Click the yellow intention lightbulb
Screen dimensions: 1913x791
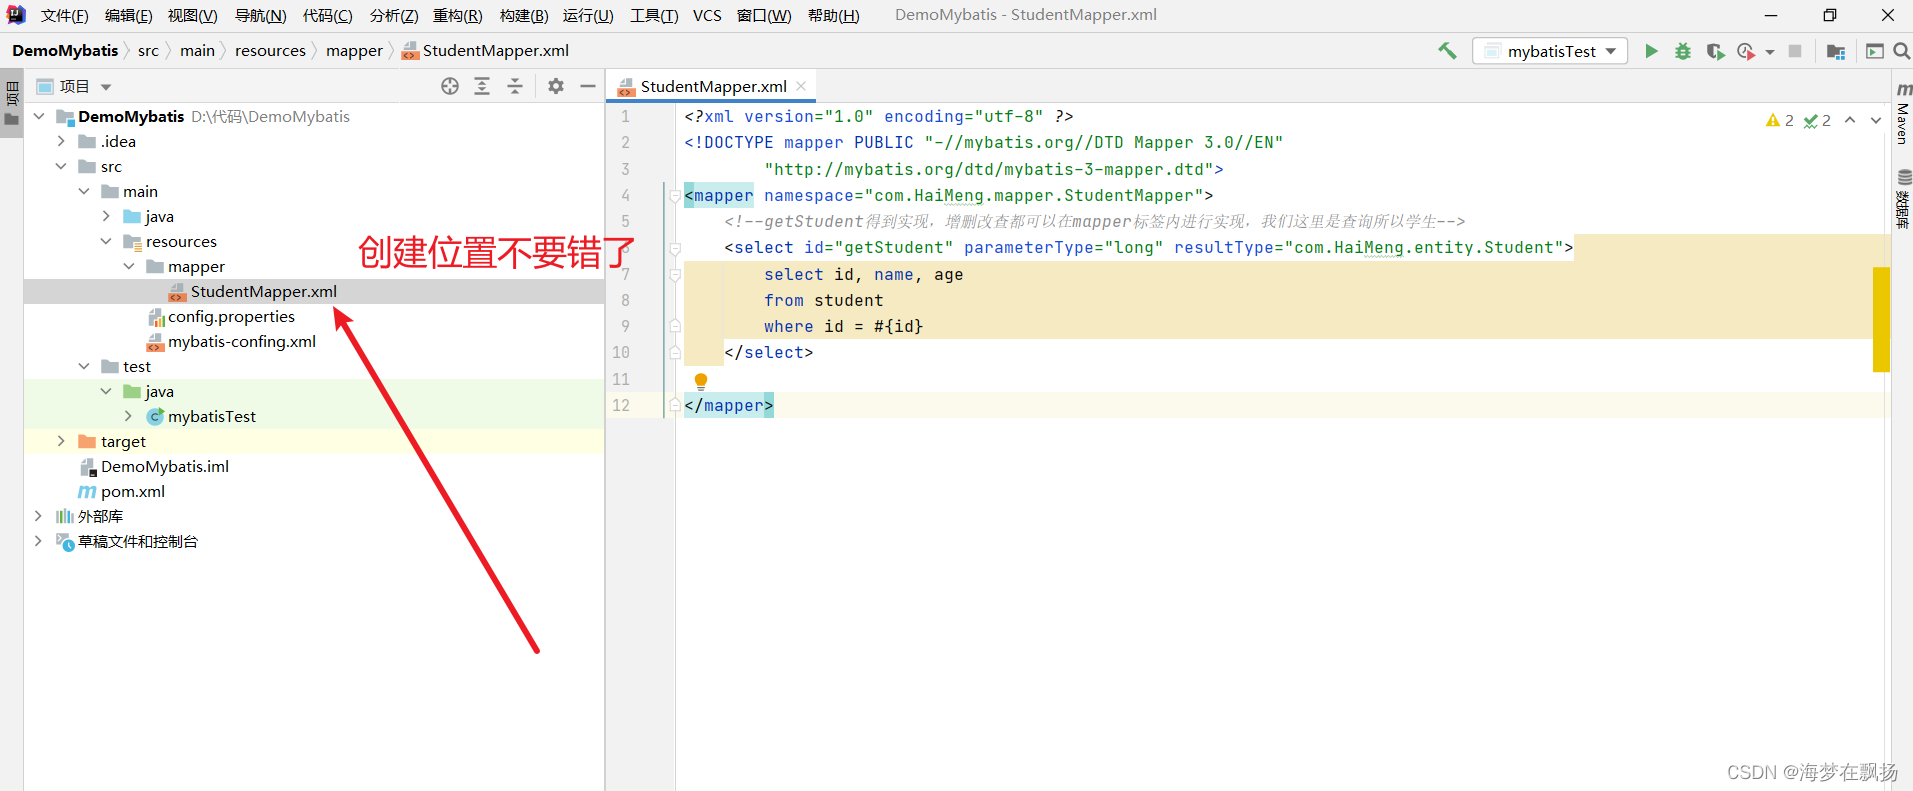pos(701,381)
